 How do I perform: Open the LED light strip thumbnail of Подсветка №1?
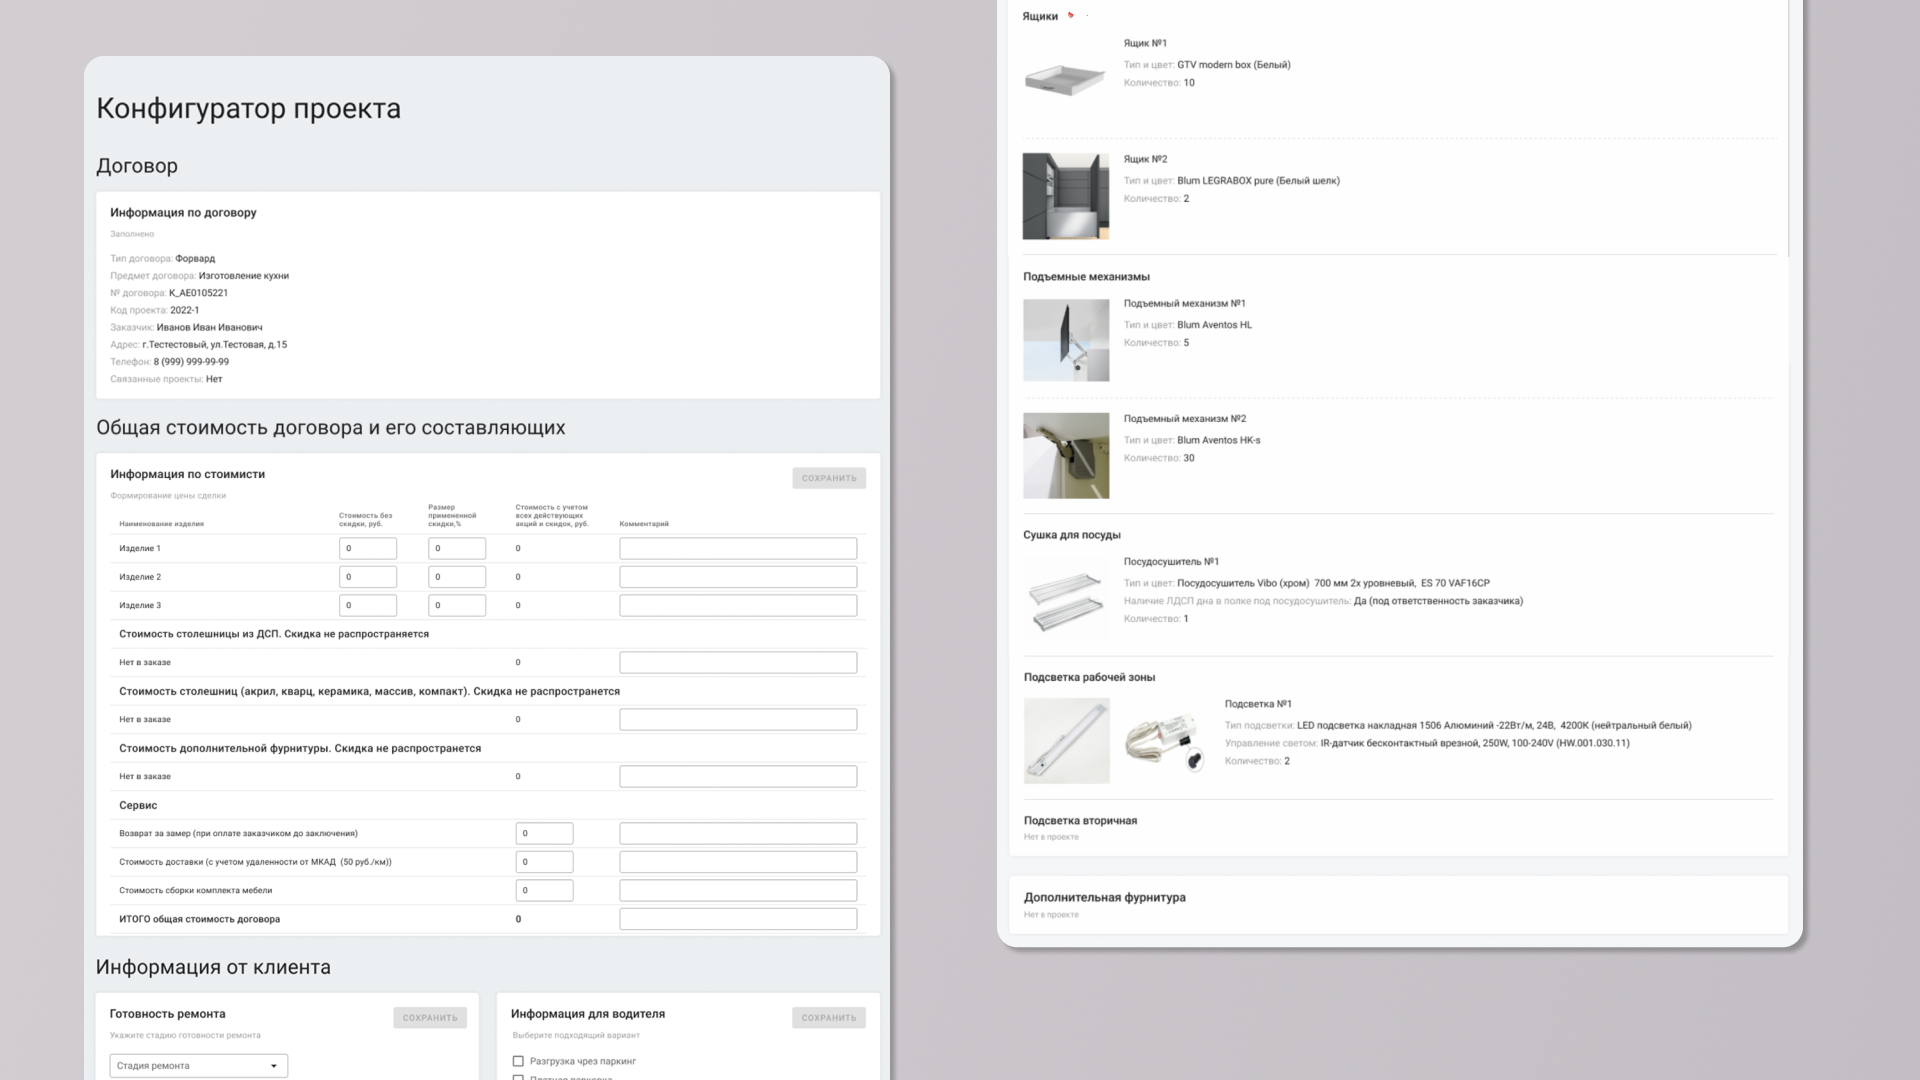coord(1067,741)
